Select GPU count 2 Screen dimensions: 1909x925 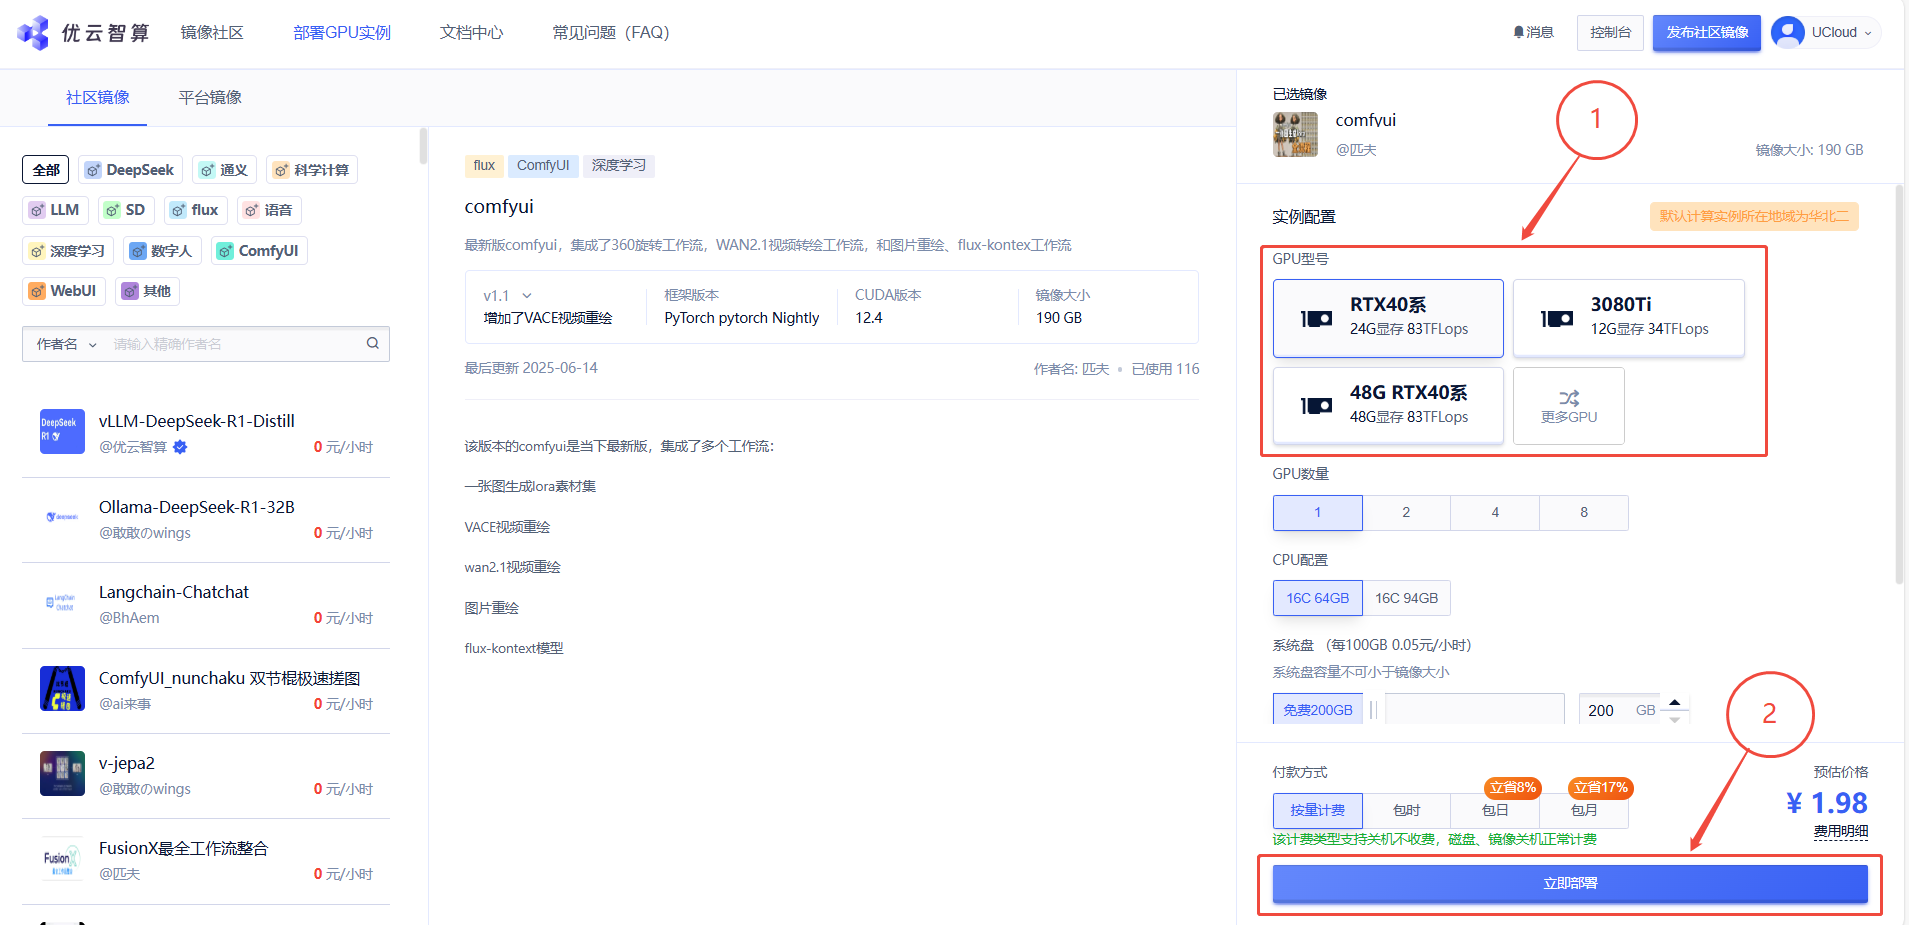(1406, 513)
